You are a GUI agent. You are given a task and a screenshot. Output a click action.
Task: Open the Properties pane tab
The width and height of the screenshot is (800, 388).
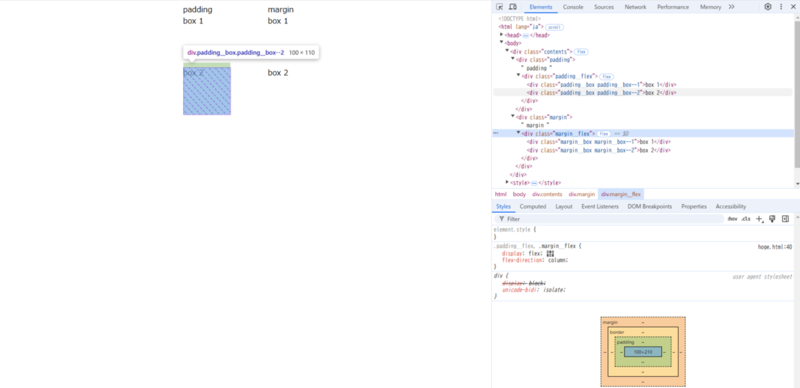point(694,206)
